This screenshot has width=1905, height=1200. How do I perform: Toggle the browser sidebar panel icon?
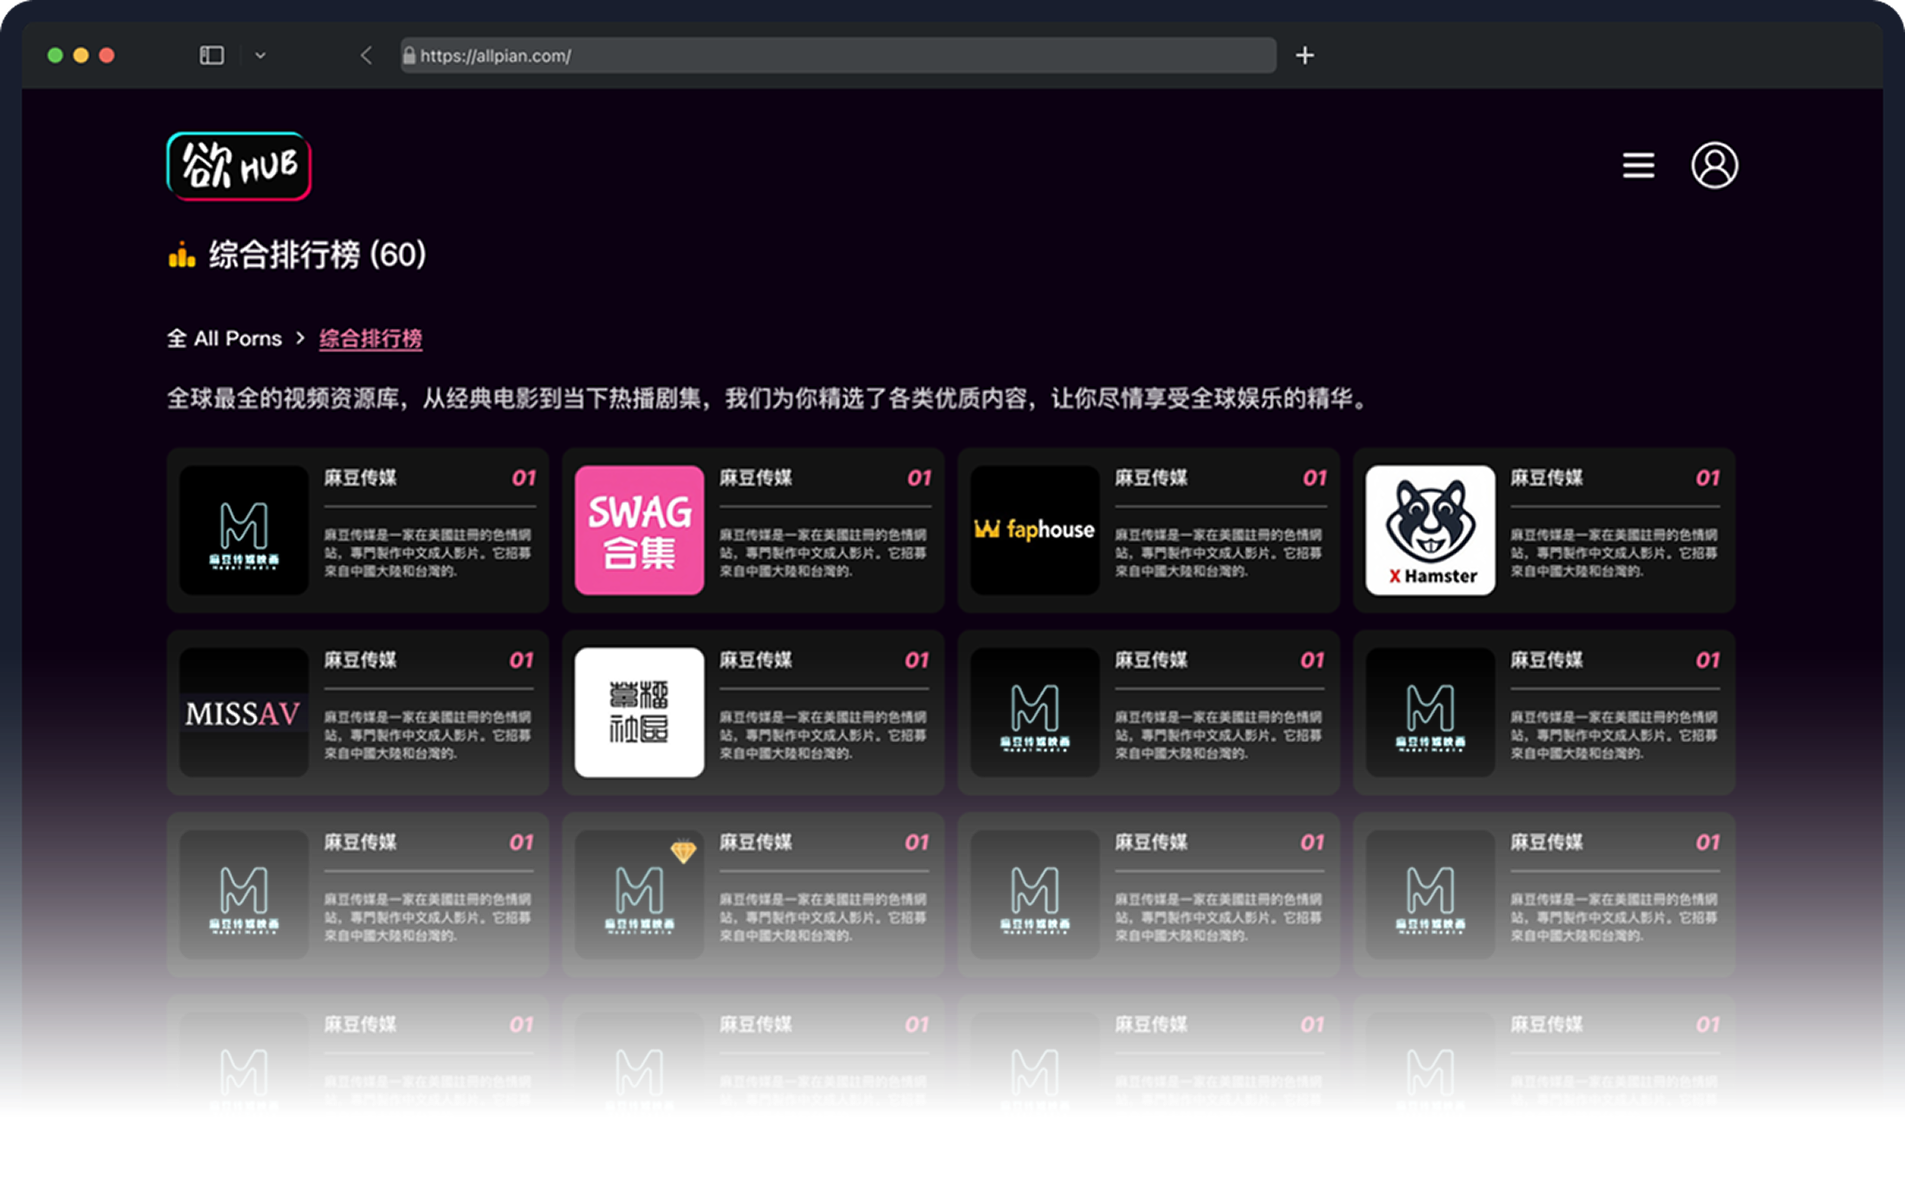coord(212,56)
